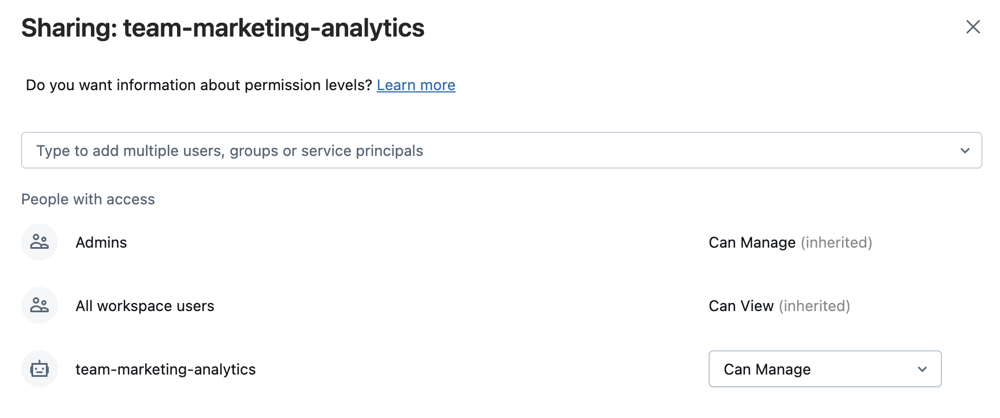Click "(inherited)" label beside Admins' Can Manage

(x=837, y=242)
